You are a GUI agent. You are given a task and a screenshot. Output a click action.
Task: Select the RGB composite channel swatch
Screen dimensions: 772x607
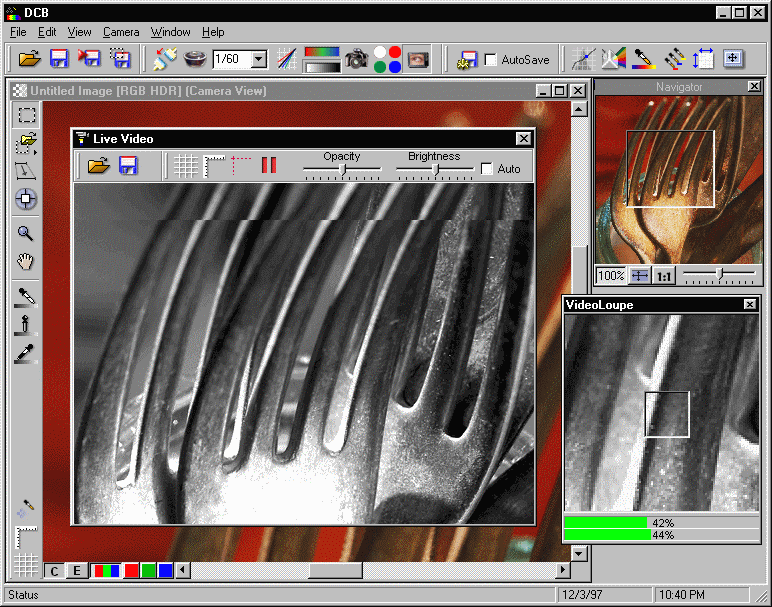pos(106,571)
